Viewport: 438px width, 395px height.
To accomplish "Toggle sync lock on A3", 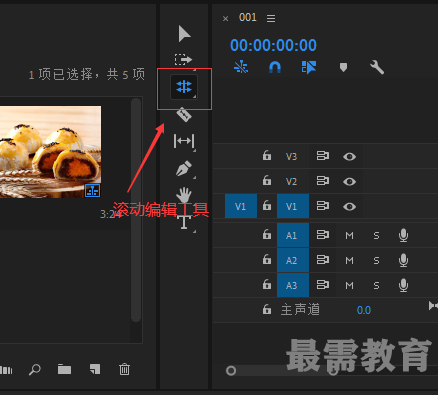I will click(x=323, y=285).
